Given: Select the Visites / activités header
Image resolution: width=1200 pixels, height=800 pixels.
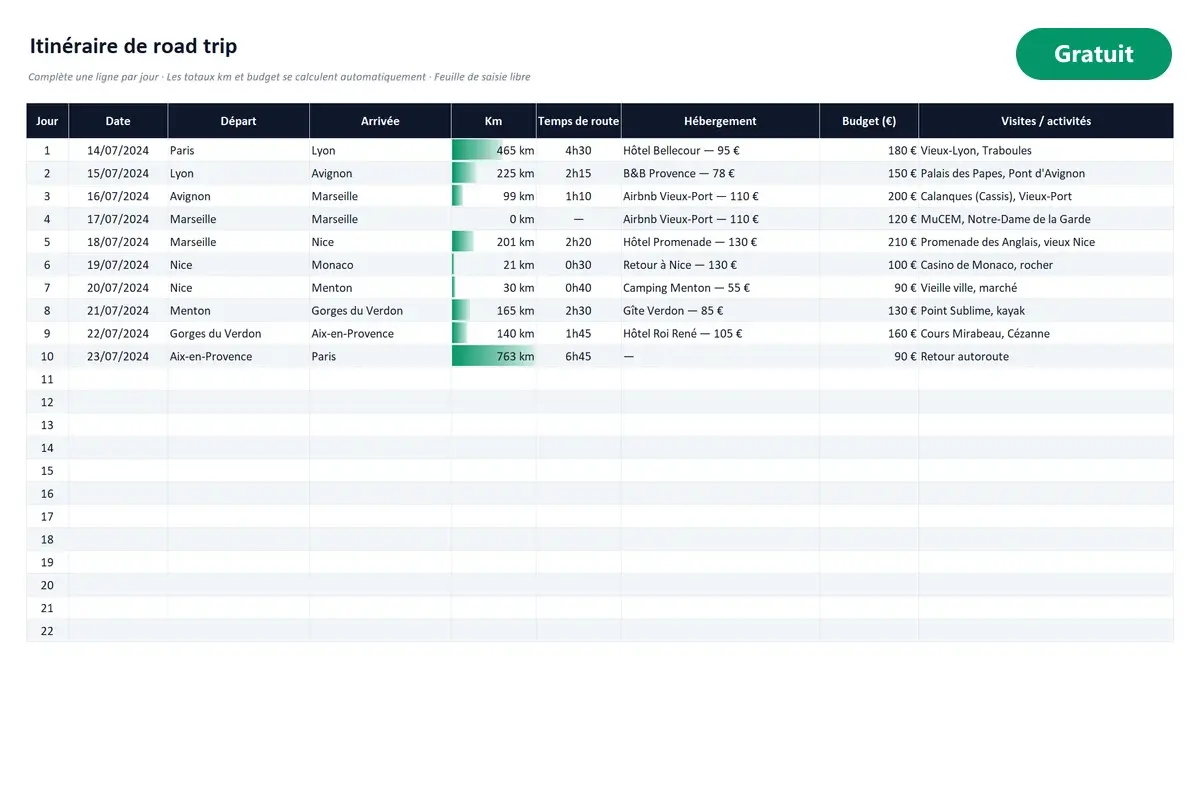Looking at the screenshot, I should 1046,121.
